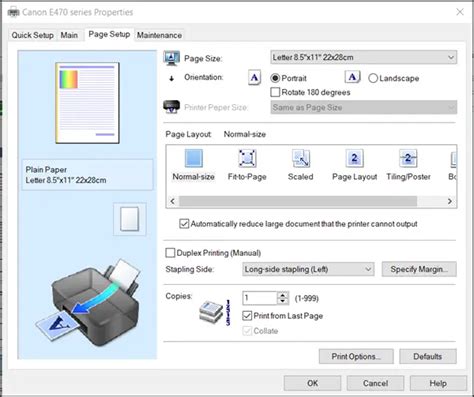Select Portrait orientation radio button
Viewport: 474px width, 397px height.
275,78
